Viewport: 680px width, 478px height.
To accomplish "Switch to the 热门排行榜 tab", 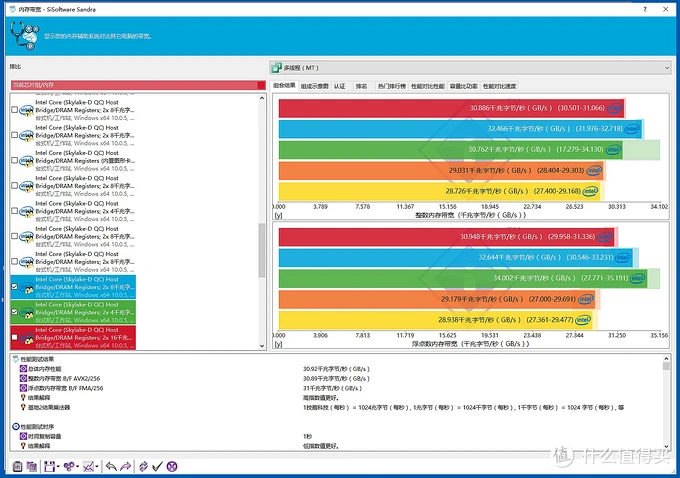I will [x=391, y=86].
